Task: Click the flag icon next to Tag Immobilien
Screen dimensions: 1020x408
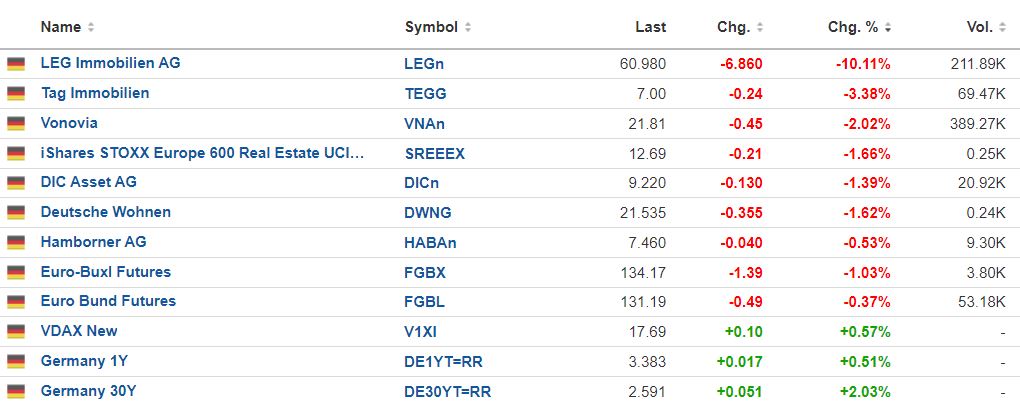Action: pos(16,94)
